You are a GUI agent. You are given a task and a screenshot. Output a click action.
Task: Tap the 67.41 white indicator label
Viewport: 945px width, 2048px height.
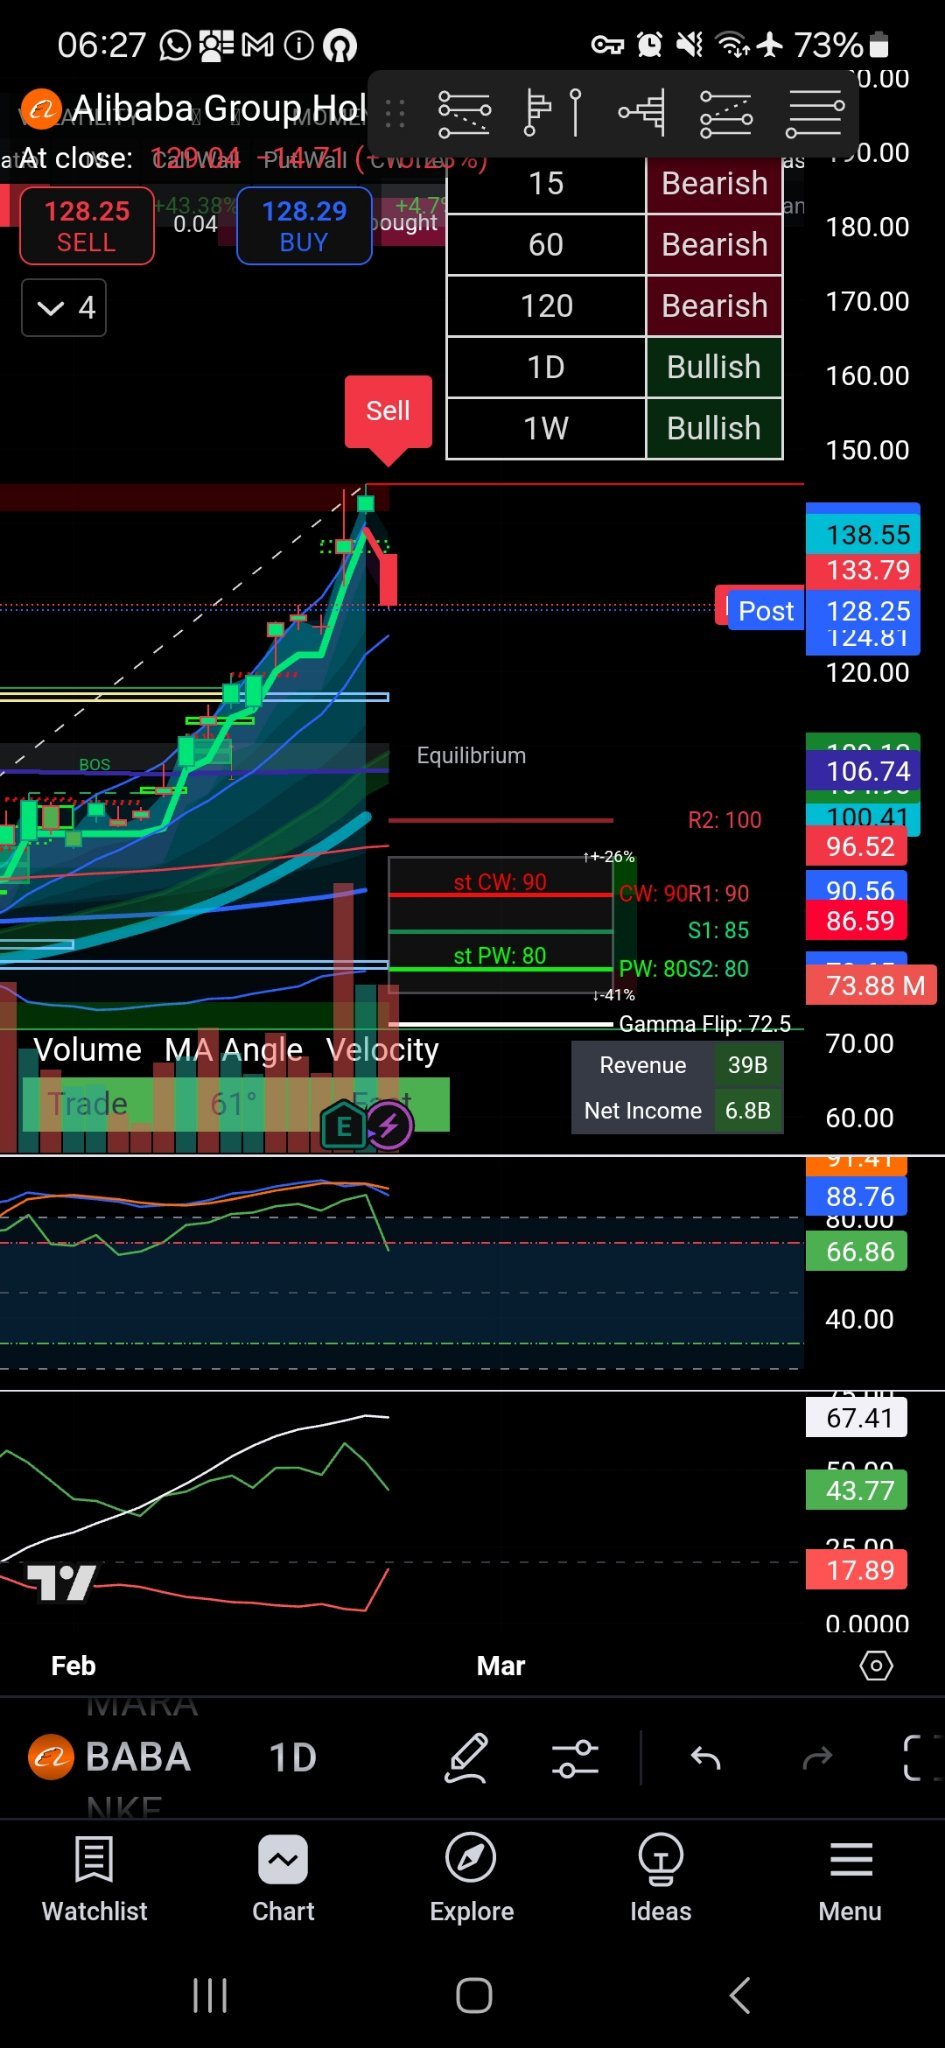857,1418
